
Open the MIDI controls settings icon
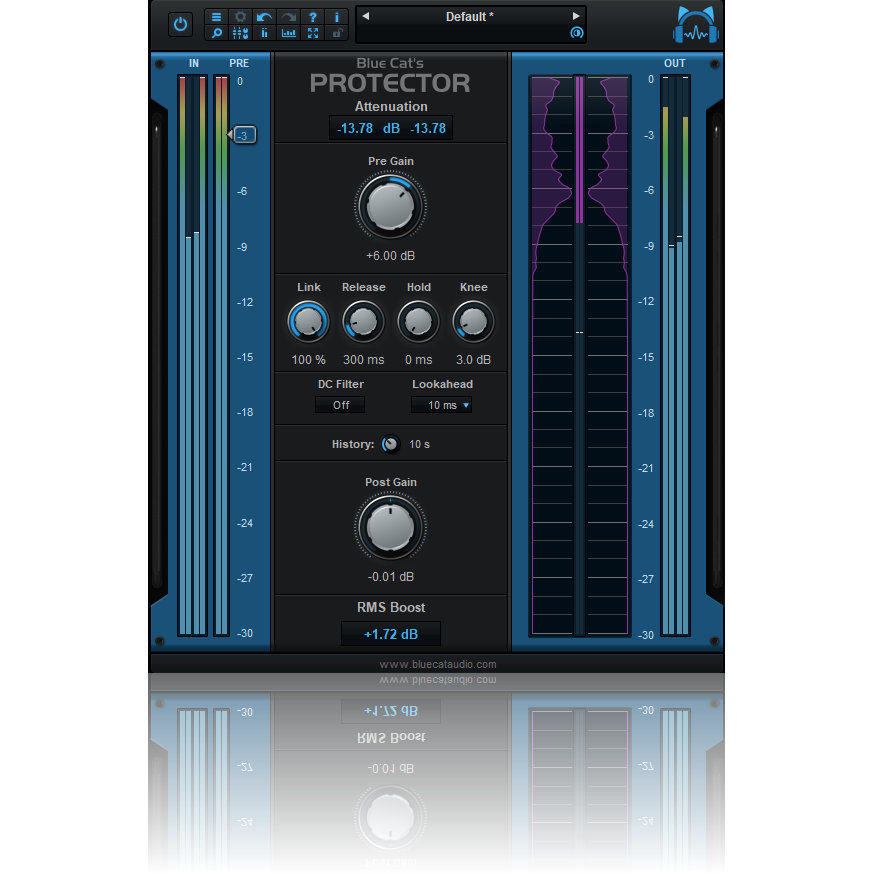(240, 33)
